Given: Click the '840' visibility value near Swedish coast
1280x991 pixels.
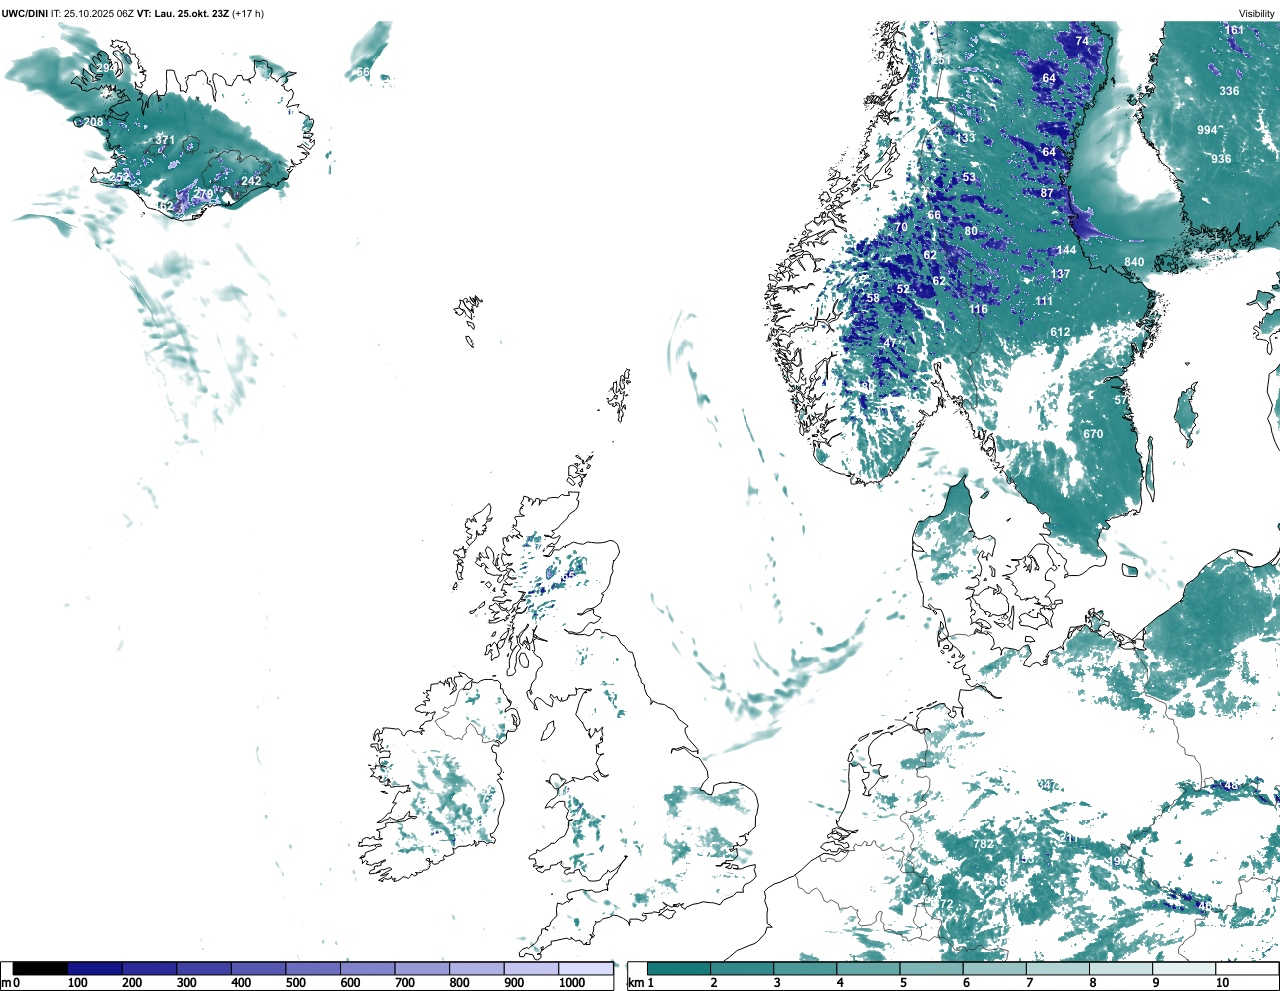Looking at the screenshot, I should coord(1134,262).
